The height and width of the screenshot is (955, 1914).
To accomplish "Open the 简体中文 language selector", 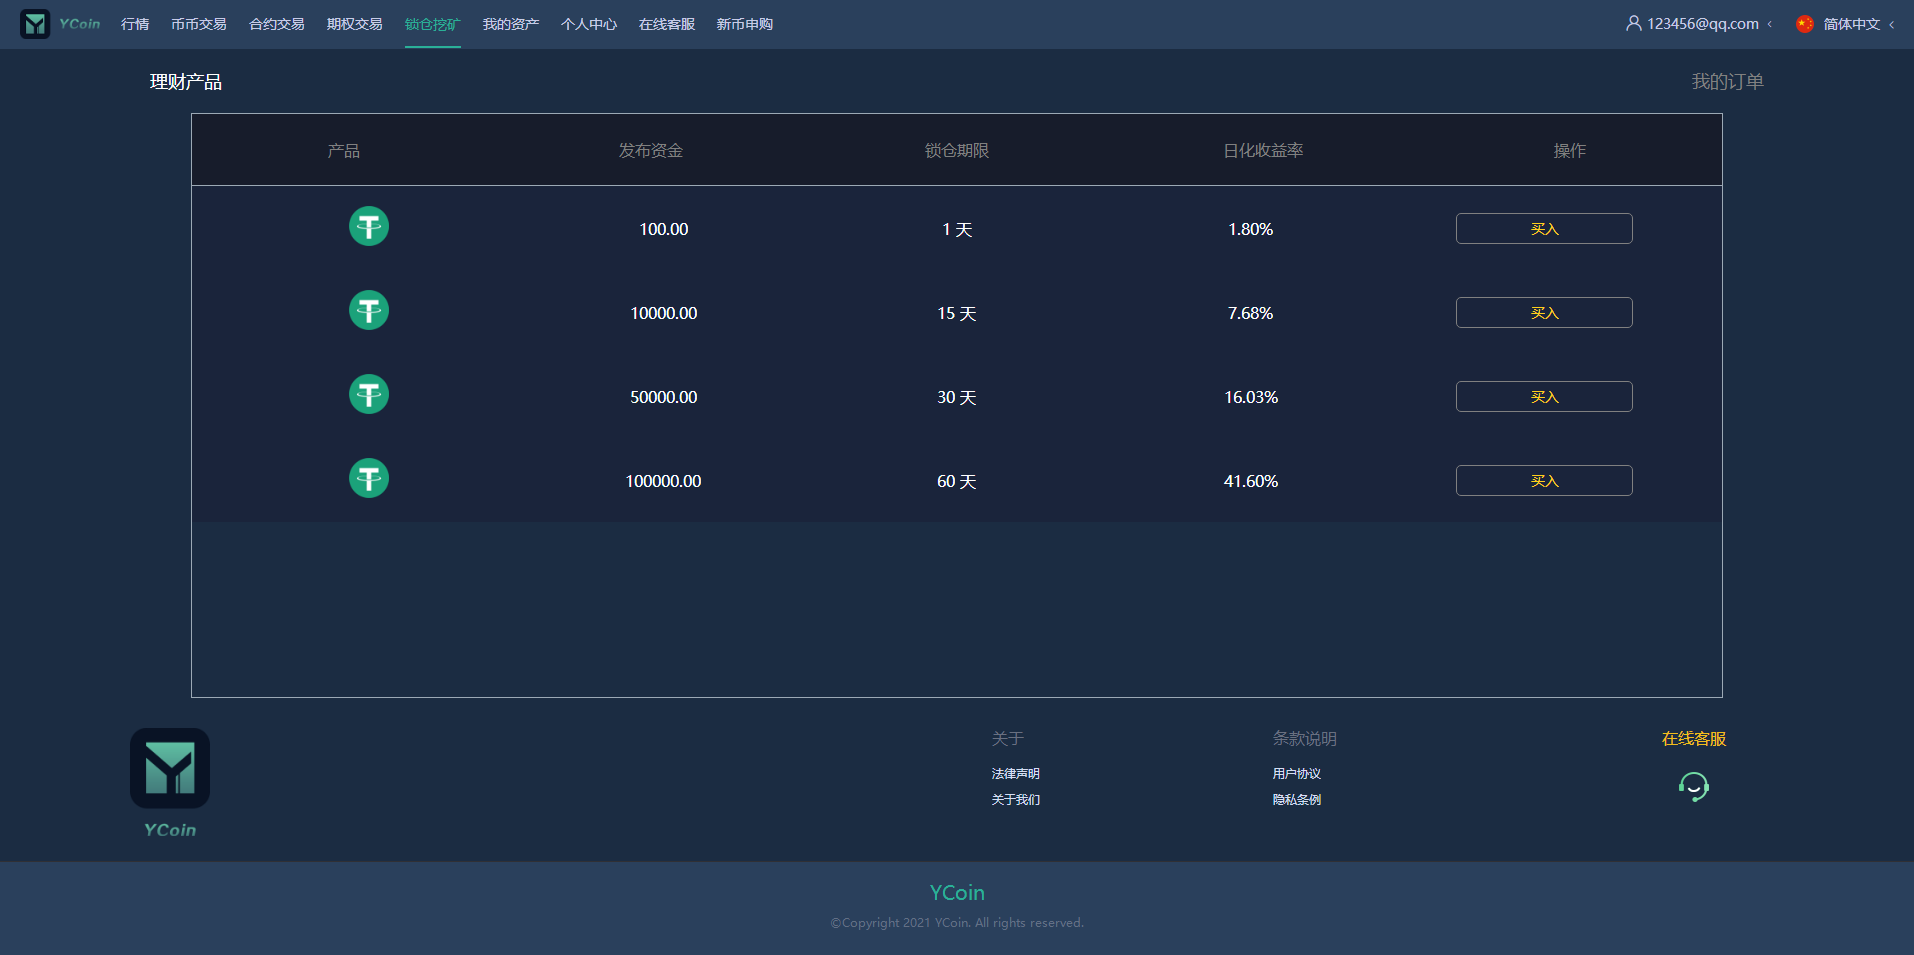I will pyautogui.click(x=1851, y=24).
